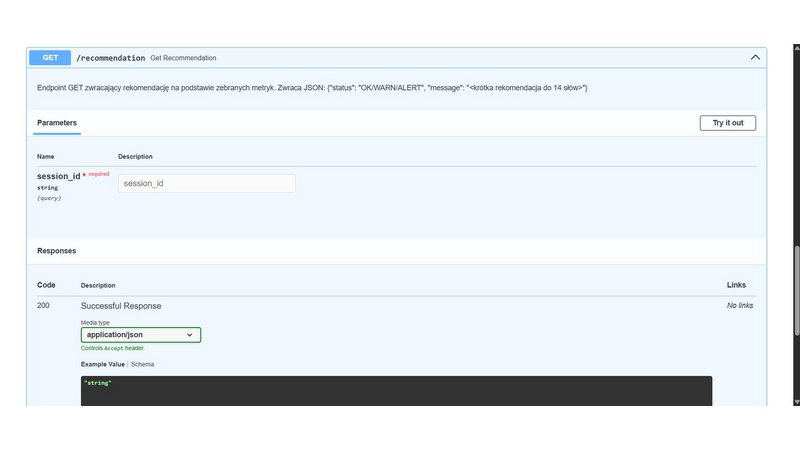The width and height of the screenshot is (800, 450).
Task: Click the Successful Response description
Action: click(x=121, y=306)
